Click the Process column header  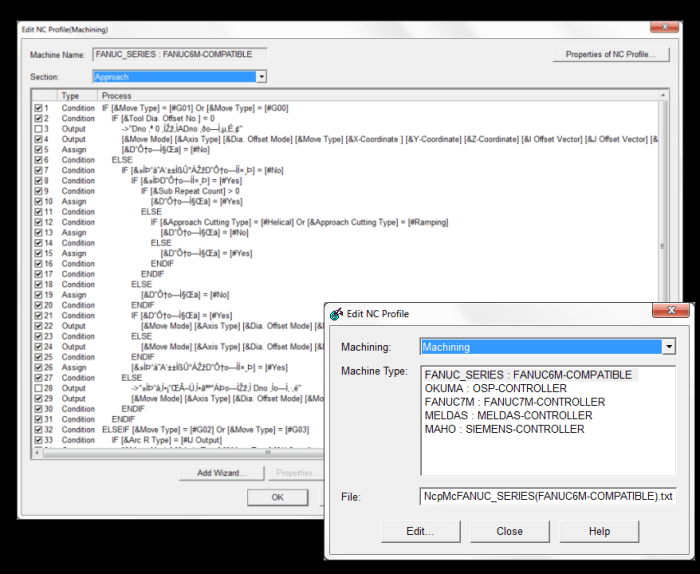[x=378, y=96]
